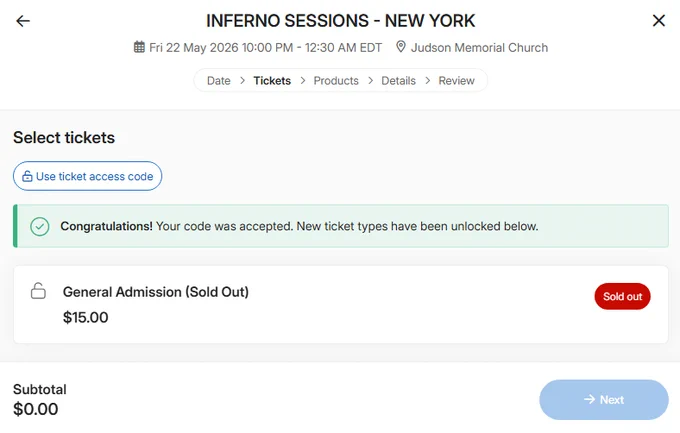Go back with the left arrow icon
Image resolution: width=680 pixels, height=433 pixels.
[23, 21]
